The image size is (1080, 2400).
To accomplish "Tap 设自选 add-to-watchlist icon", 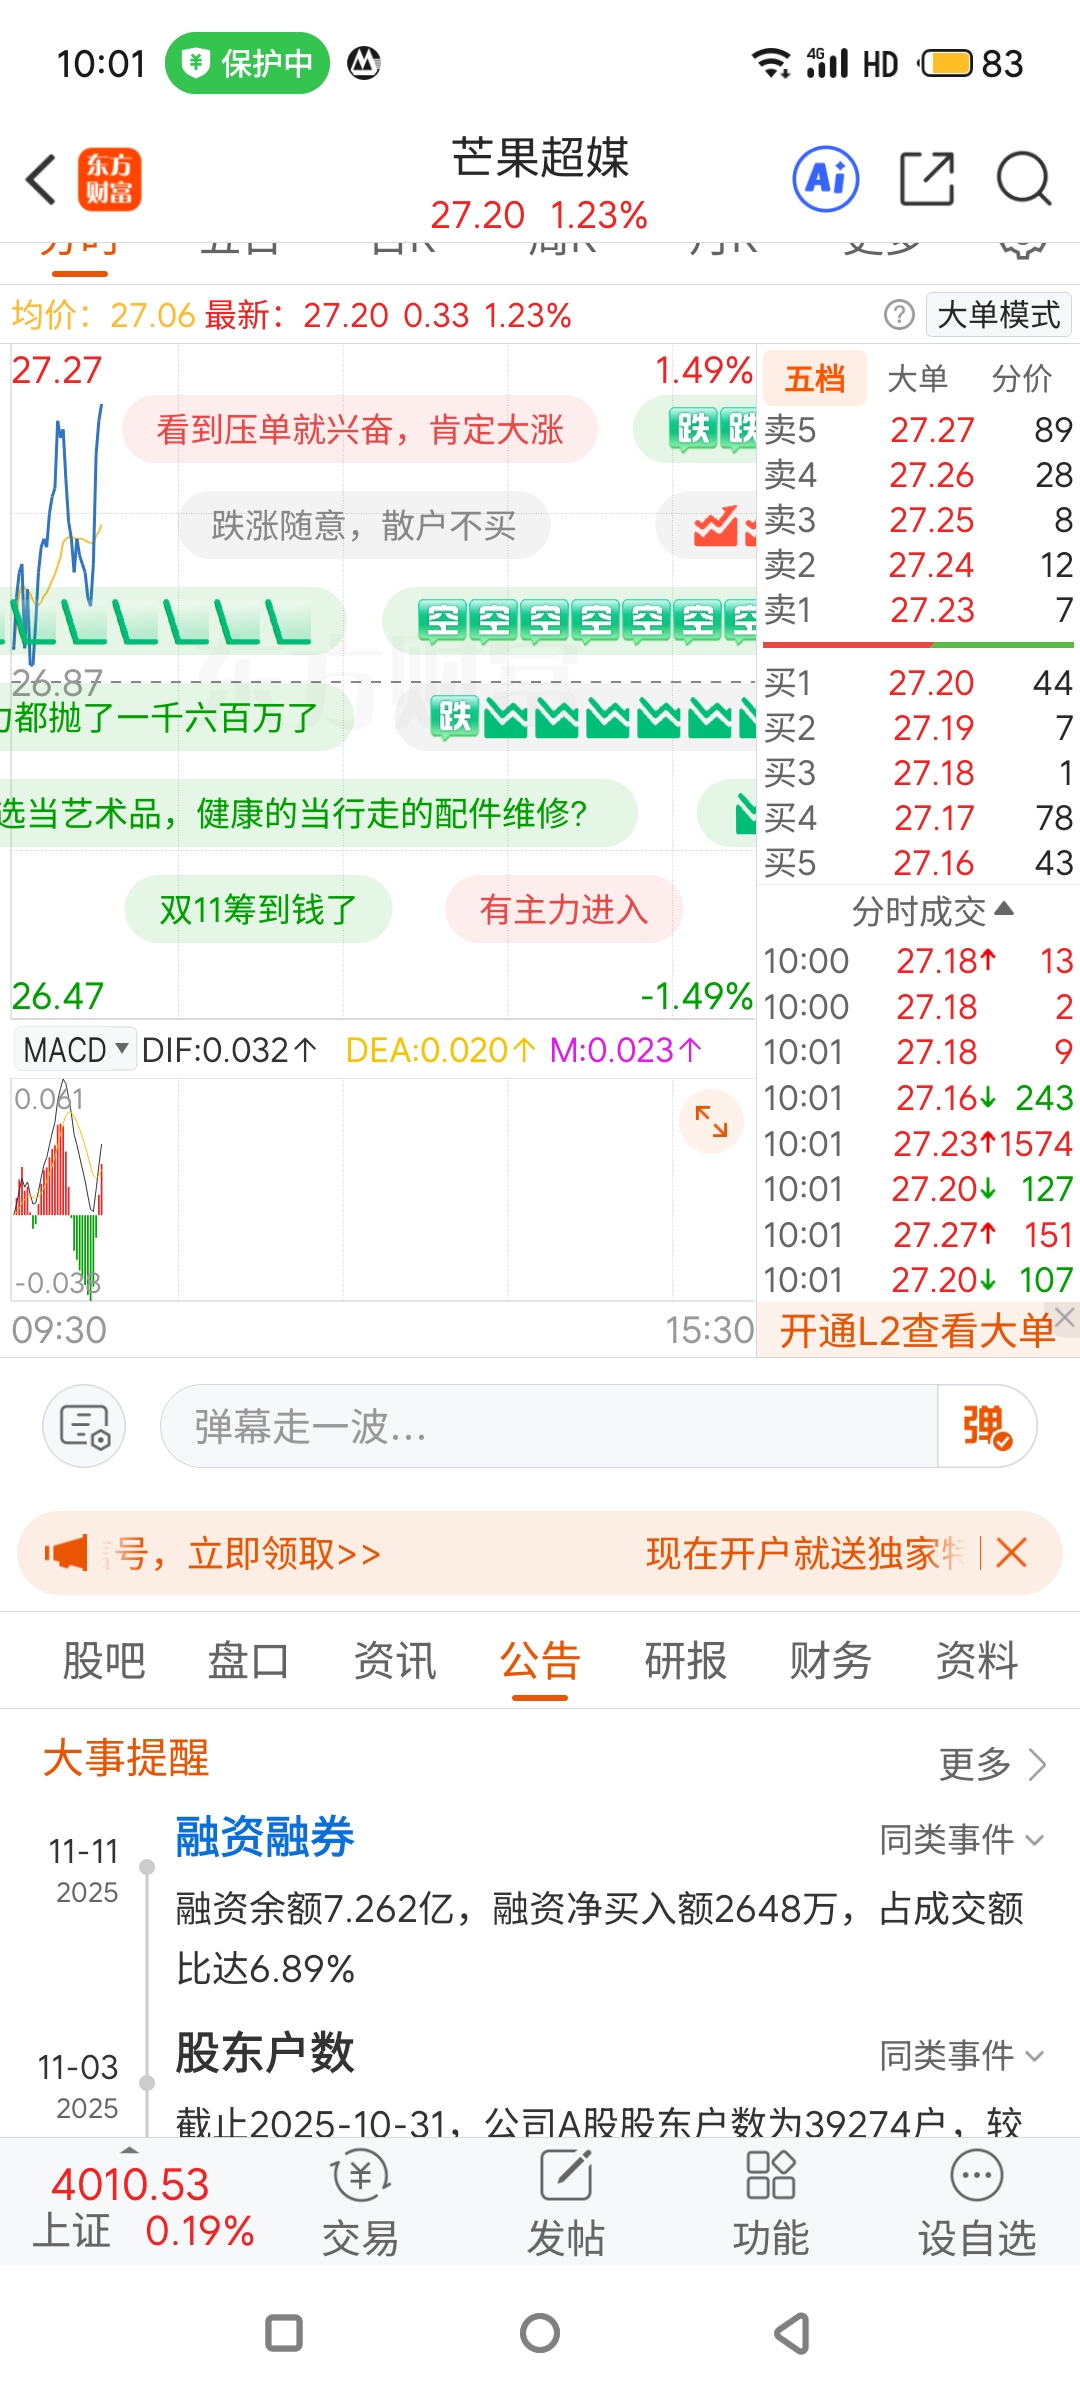I will tap(977, 2204).
